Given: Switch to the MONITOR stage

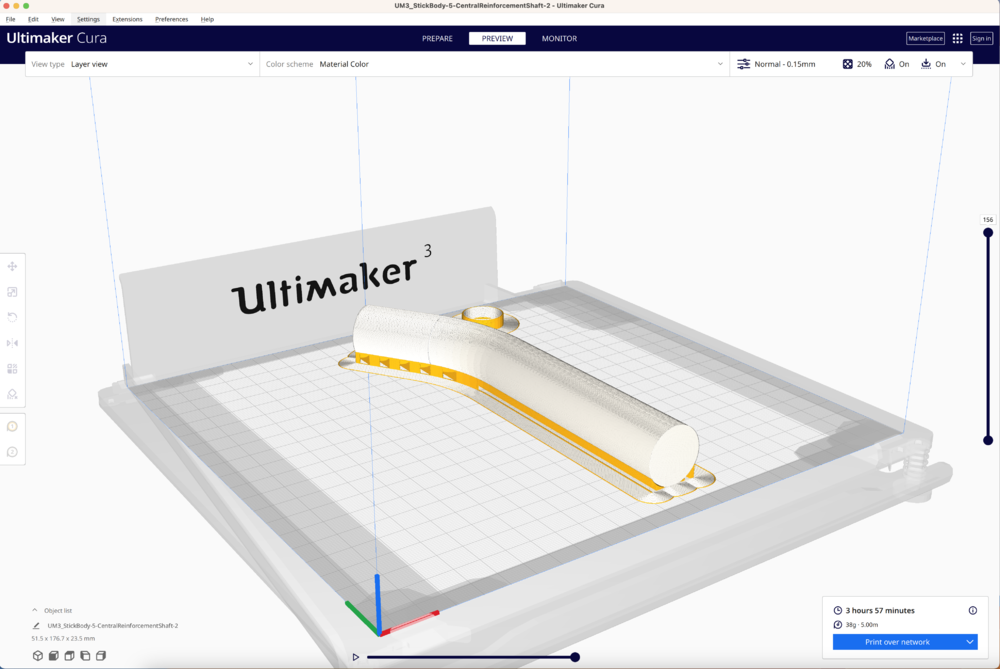Looking at the screenshot, I should pos(559,38).
